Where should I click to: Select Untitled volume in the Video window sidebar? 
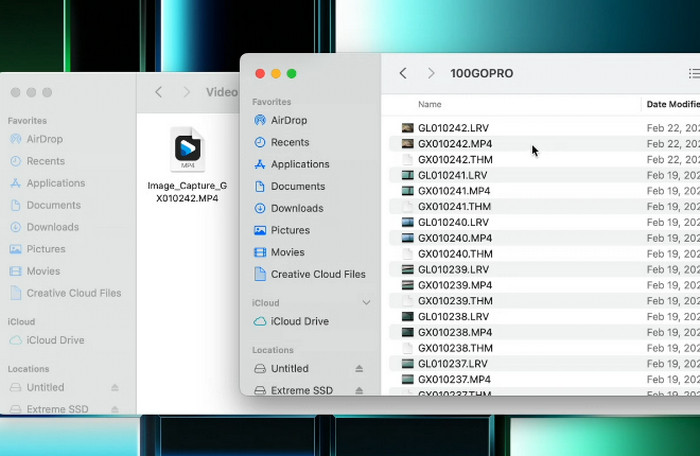pyautogui.click(x=37, y=387)
